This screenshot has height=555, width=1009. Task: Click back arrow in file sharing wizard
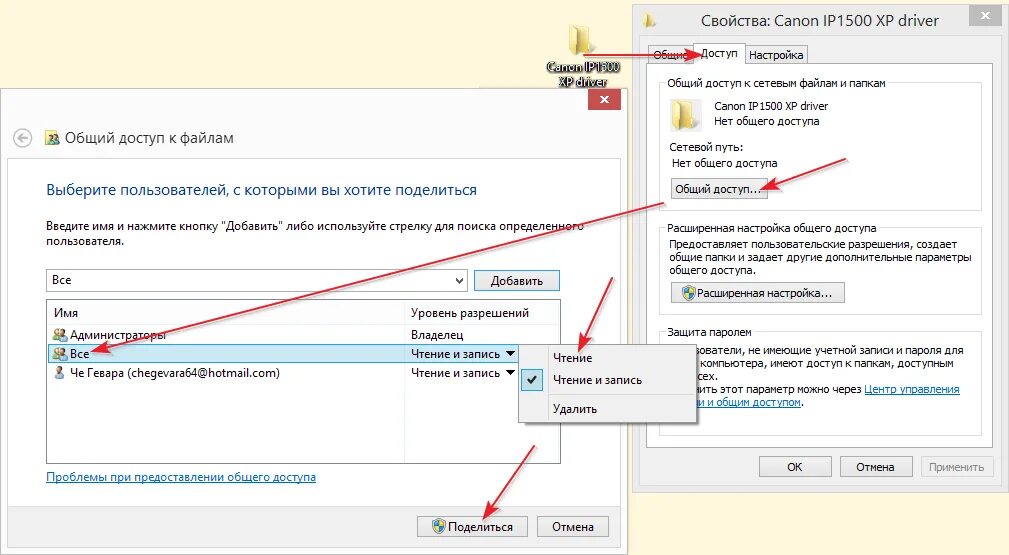(23, 138)
